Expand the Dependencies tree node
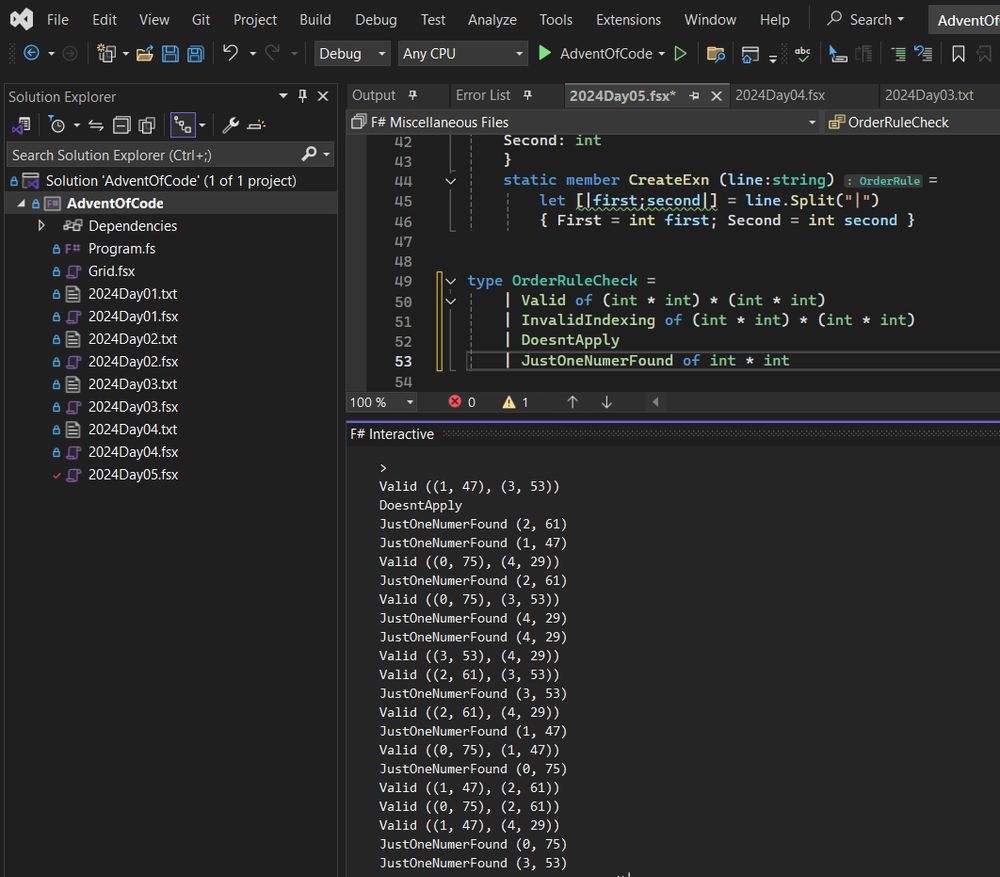This screenshot has width=1000, height=877. pyautogui.click(x=41, y=225)
